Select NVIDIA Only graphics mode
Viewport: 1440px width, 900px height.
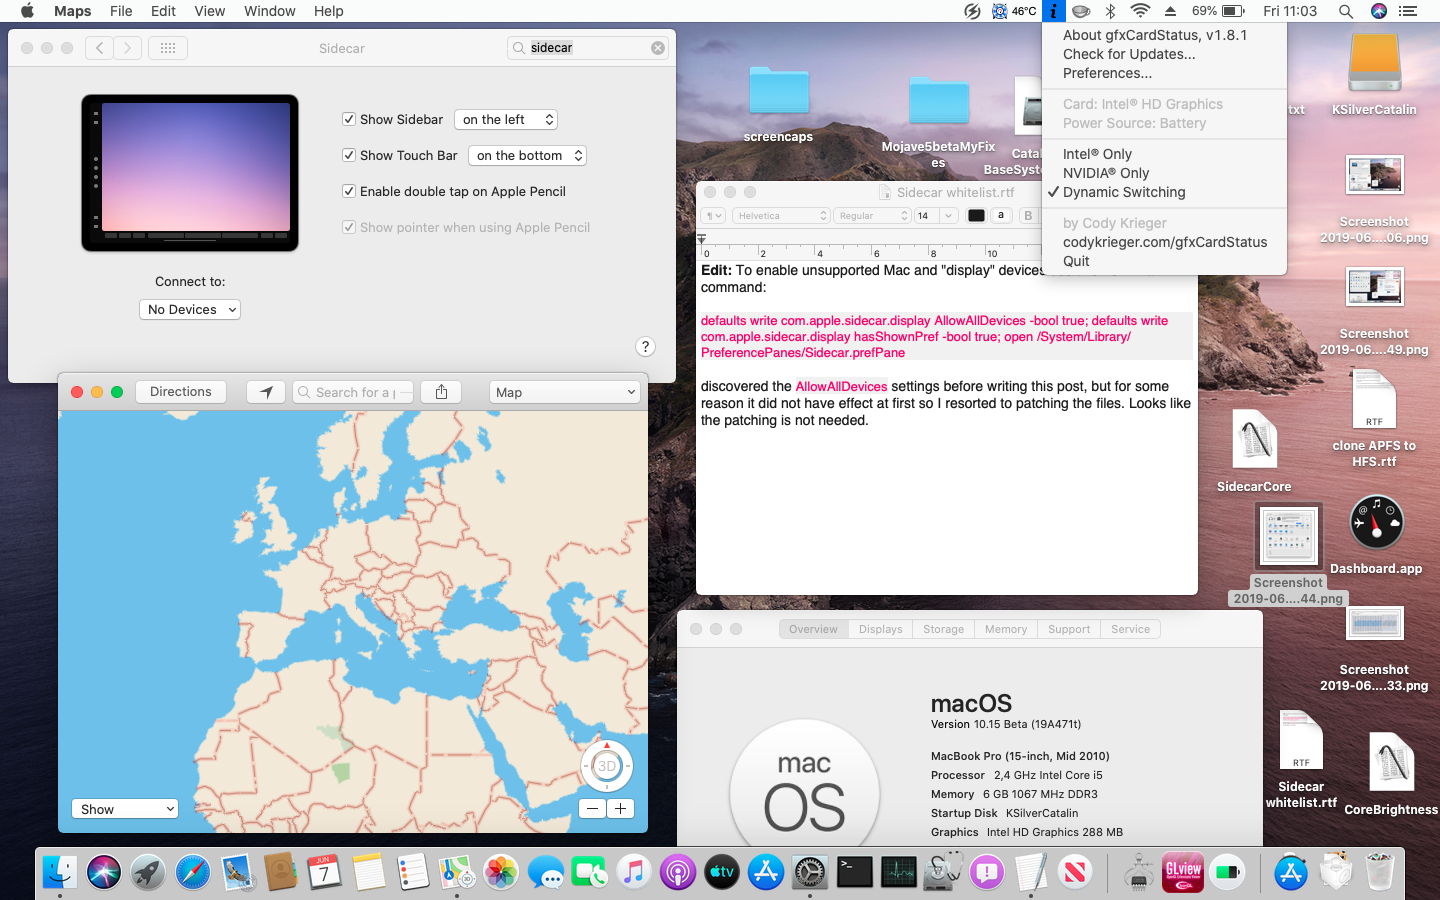[x=1106, y=173]
